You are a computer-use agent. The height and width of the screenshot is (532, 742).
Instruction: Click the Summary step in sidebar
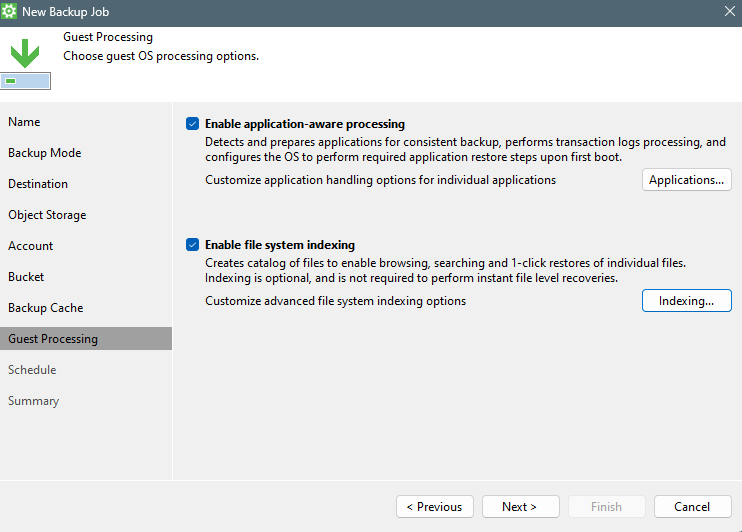(33, 401)
